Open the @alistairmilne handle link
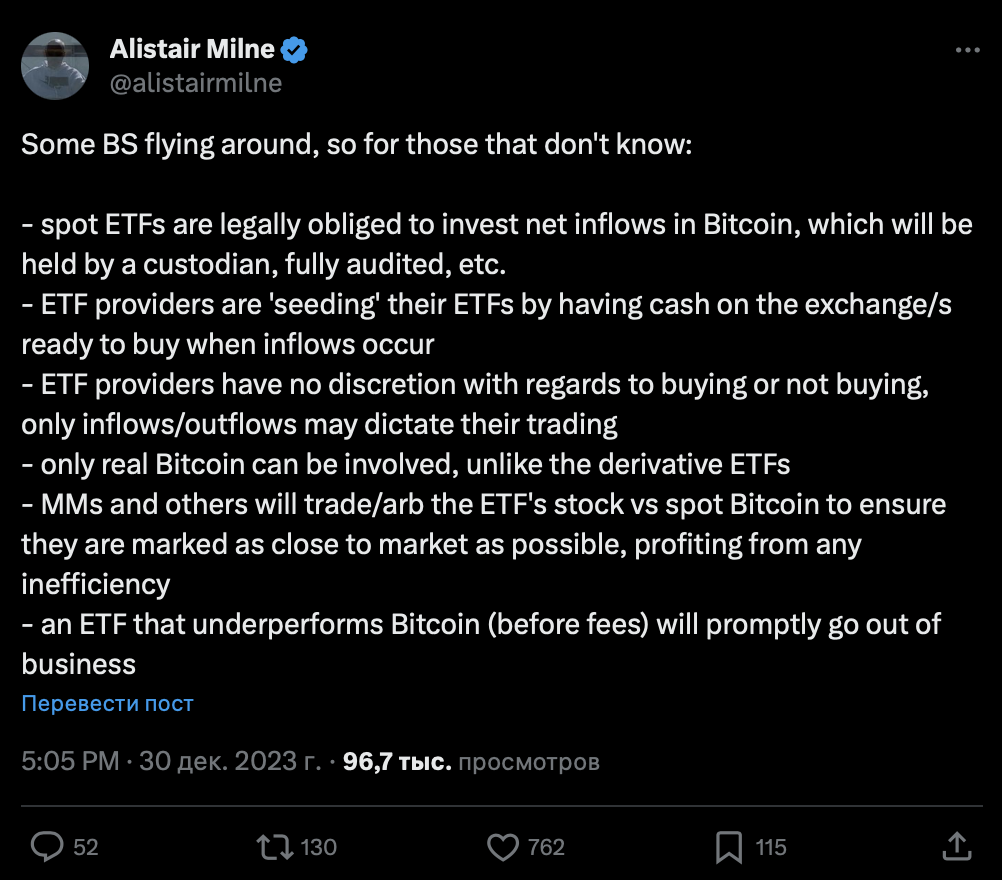Viewport: 1002px width, 880px height. 195,84
